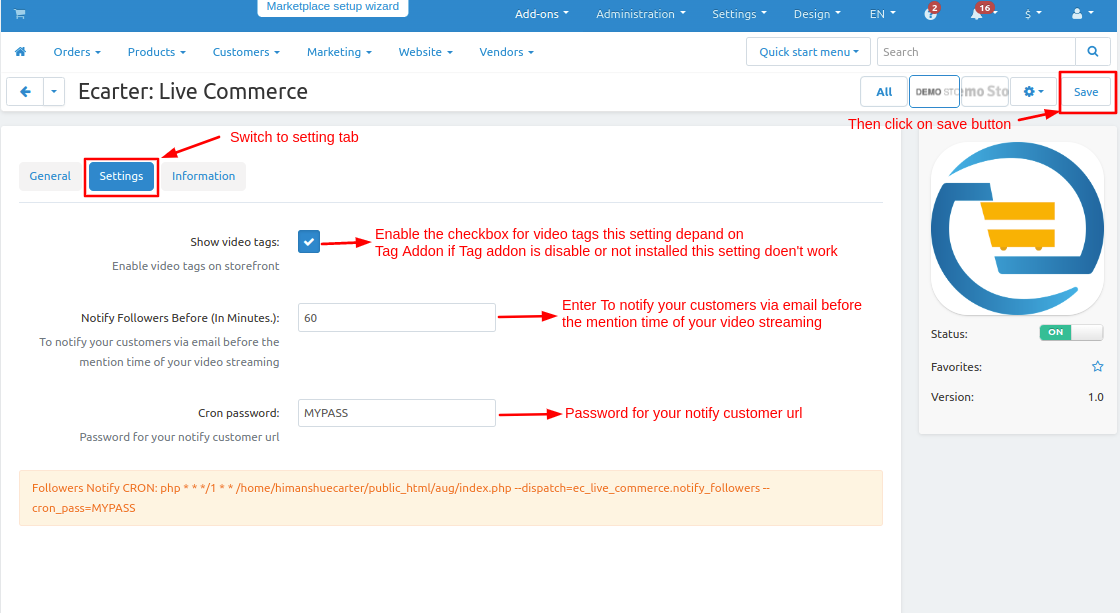Expand the Products menu
Viewport: 1120px width, 613px height.
156,52
